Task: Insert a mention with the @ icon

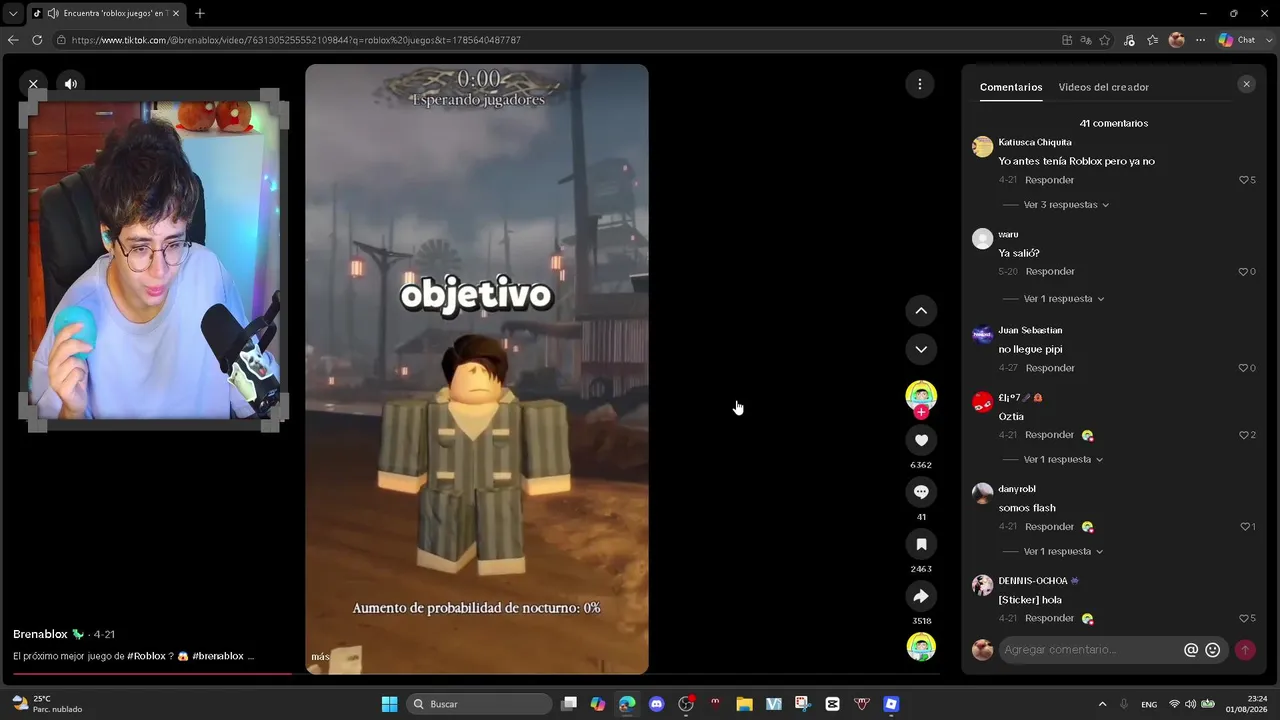Action: [x=1191, y=650]
